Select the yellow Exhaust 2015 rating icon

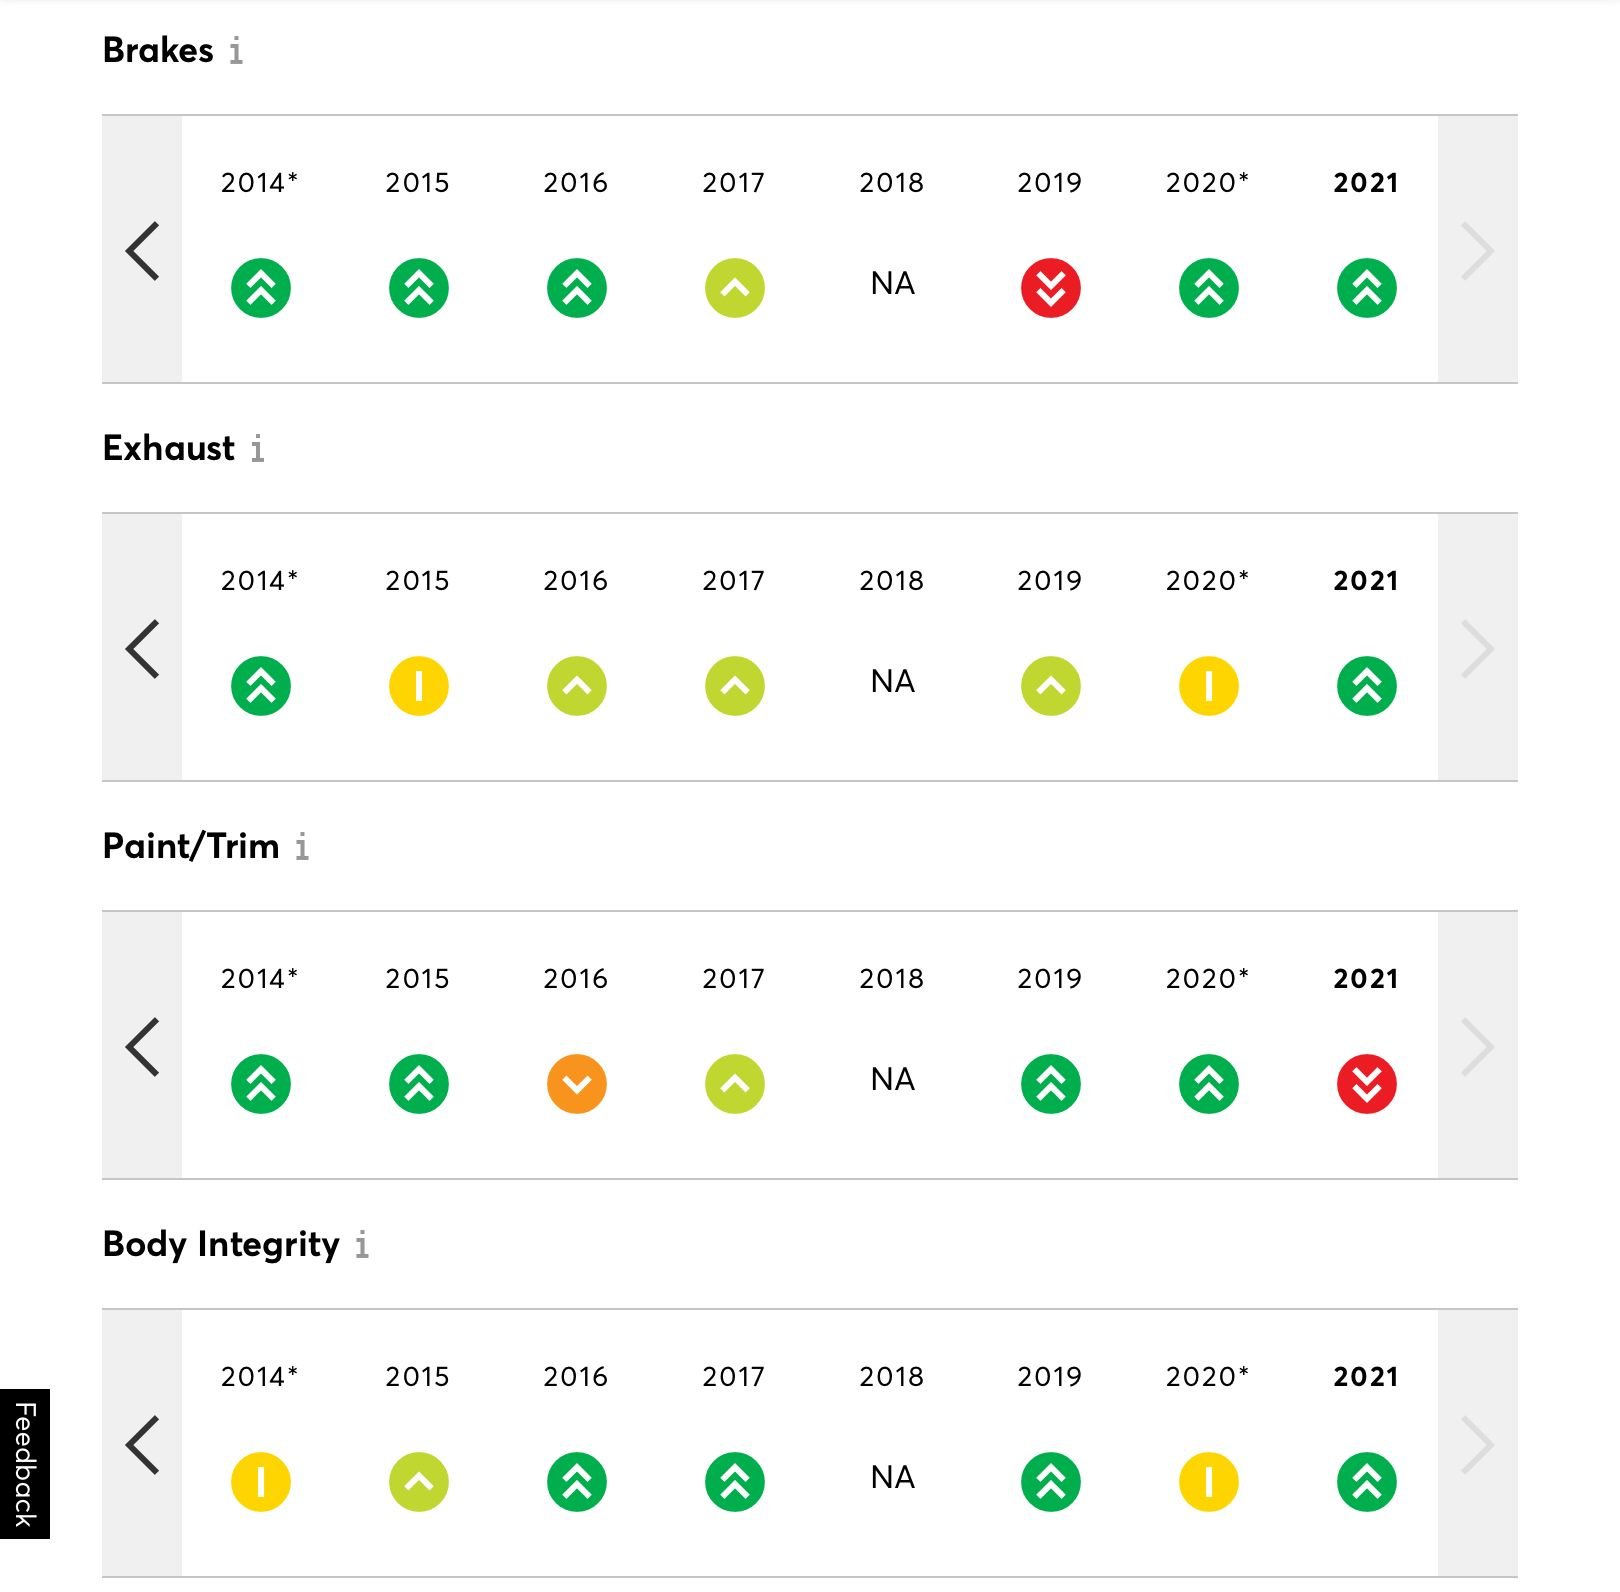click(x=419, y=686)
